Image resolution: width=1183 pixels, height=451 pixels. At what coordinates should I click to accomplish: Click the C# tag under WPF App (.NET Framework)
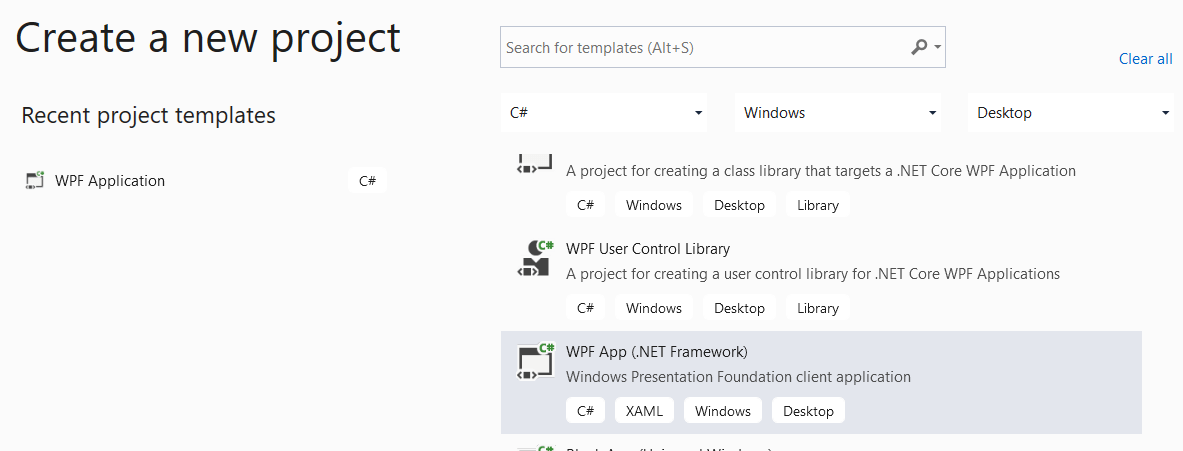[585, 411]
